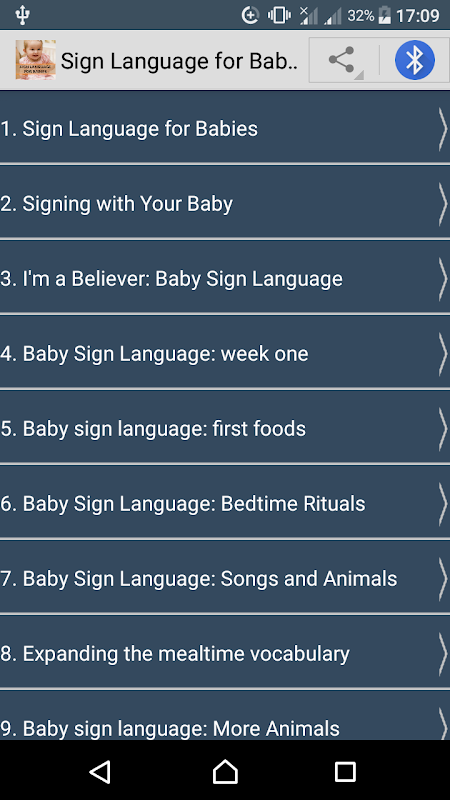
Task: Expand chevron beside first foods item
Action: (x=442, y=428)
